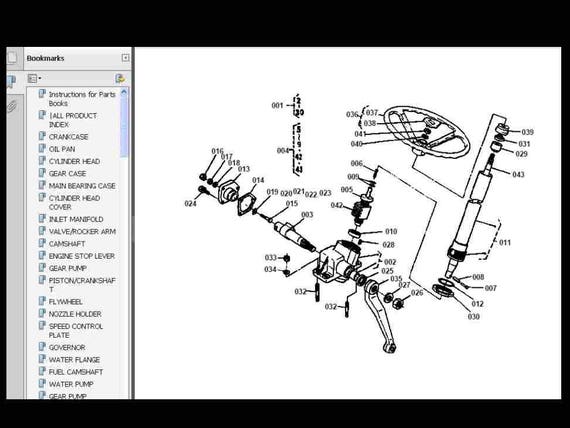
Task: Click the new bookmark icon
Action: coord(120,78)
